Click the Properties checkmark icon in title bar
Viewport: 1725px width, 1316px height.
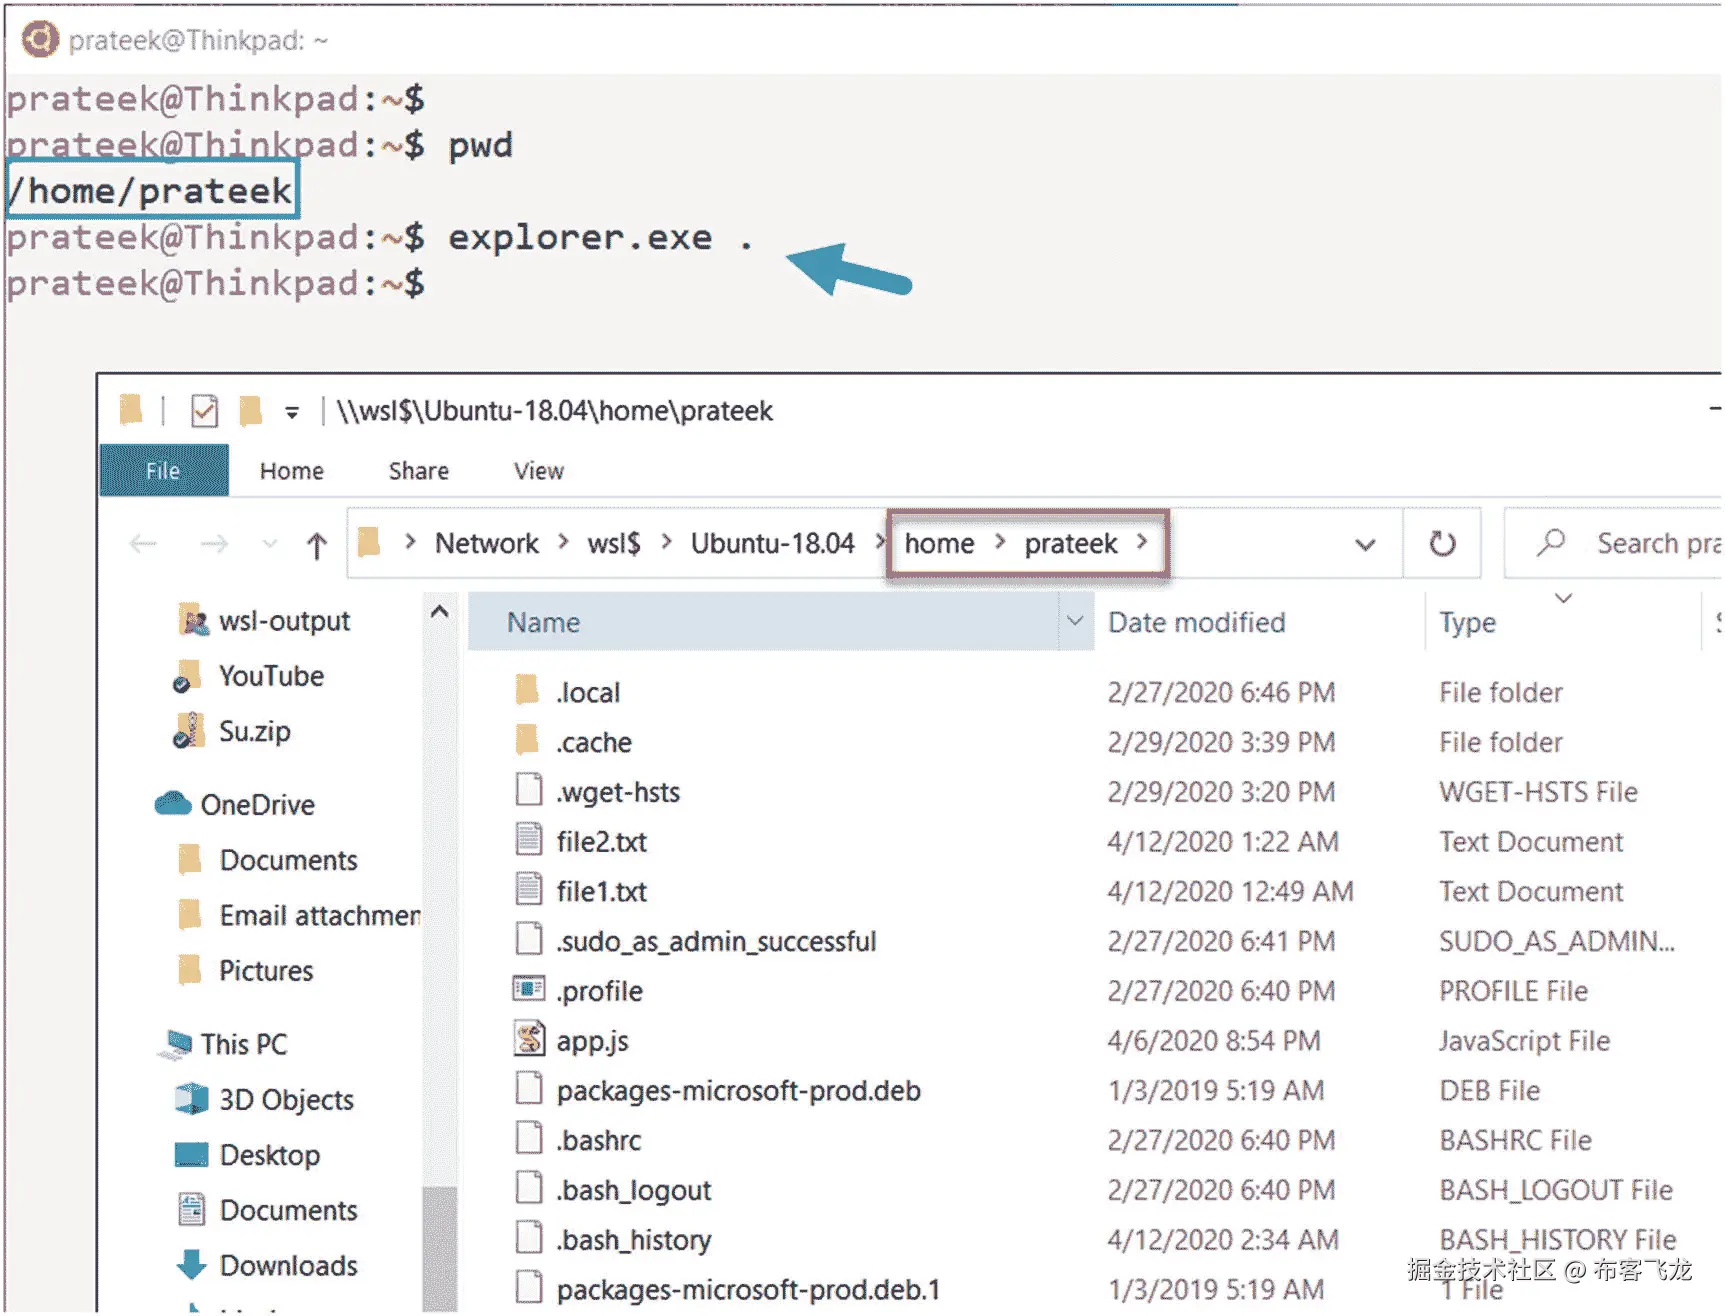pyautogui.click(x=204, y=411)
